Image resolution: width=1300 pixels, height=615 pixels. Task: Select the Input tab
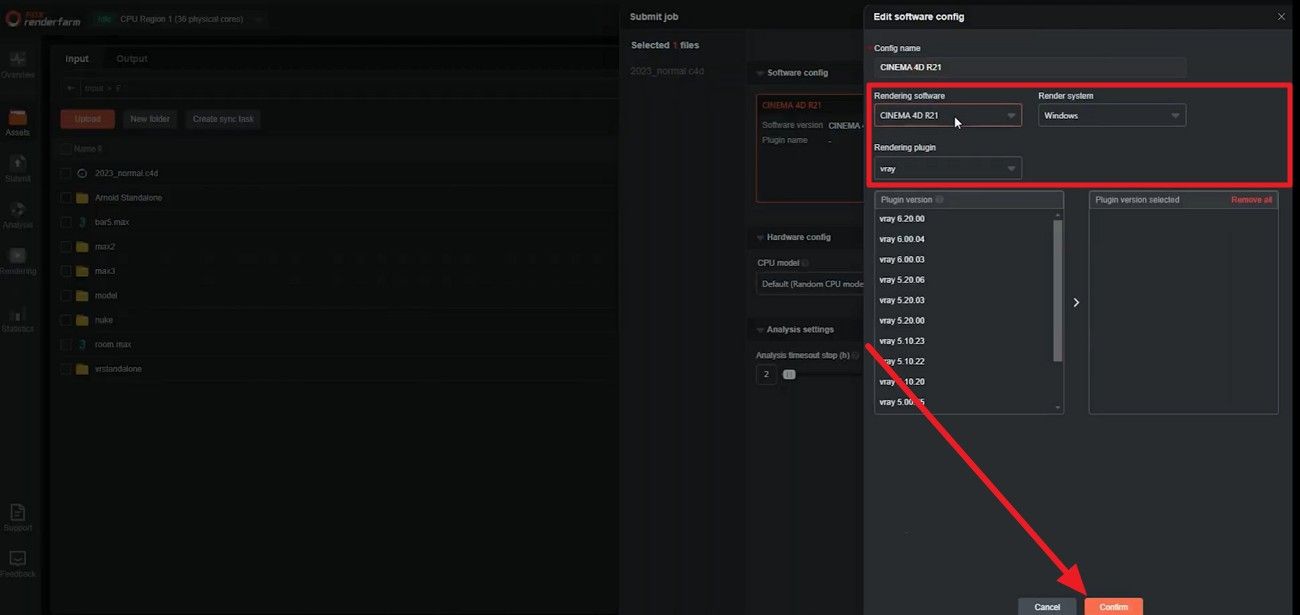[76, 58]
